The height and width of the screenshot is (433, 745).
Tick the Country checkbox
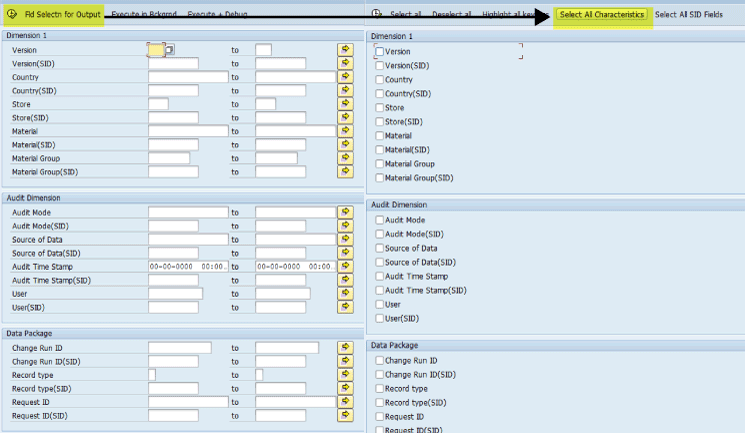click(x=379, y=79)
